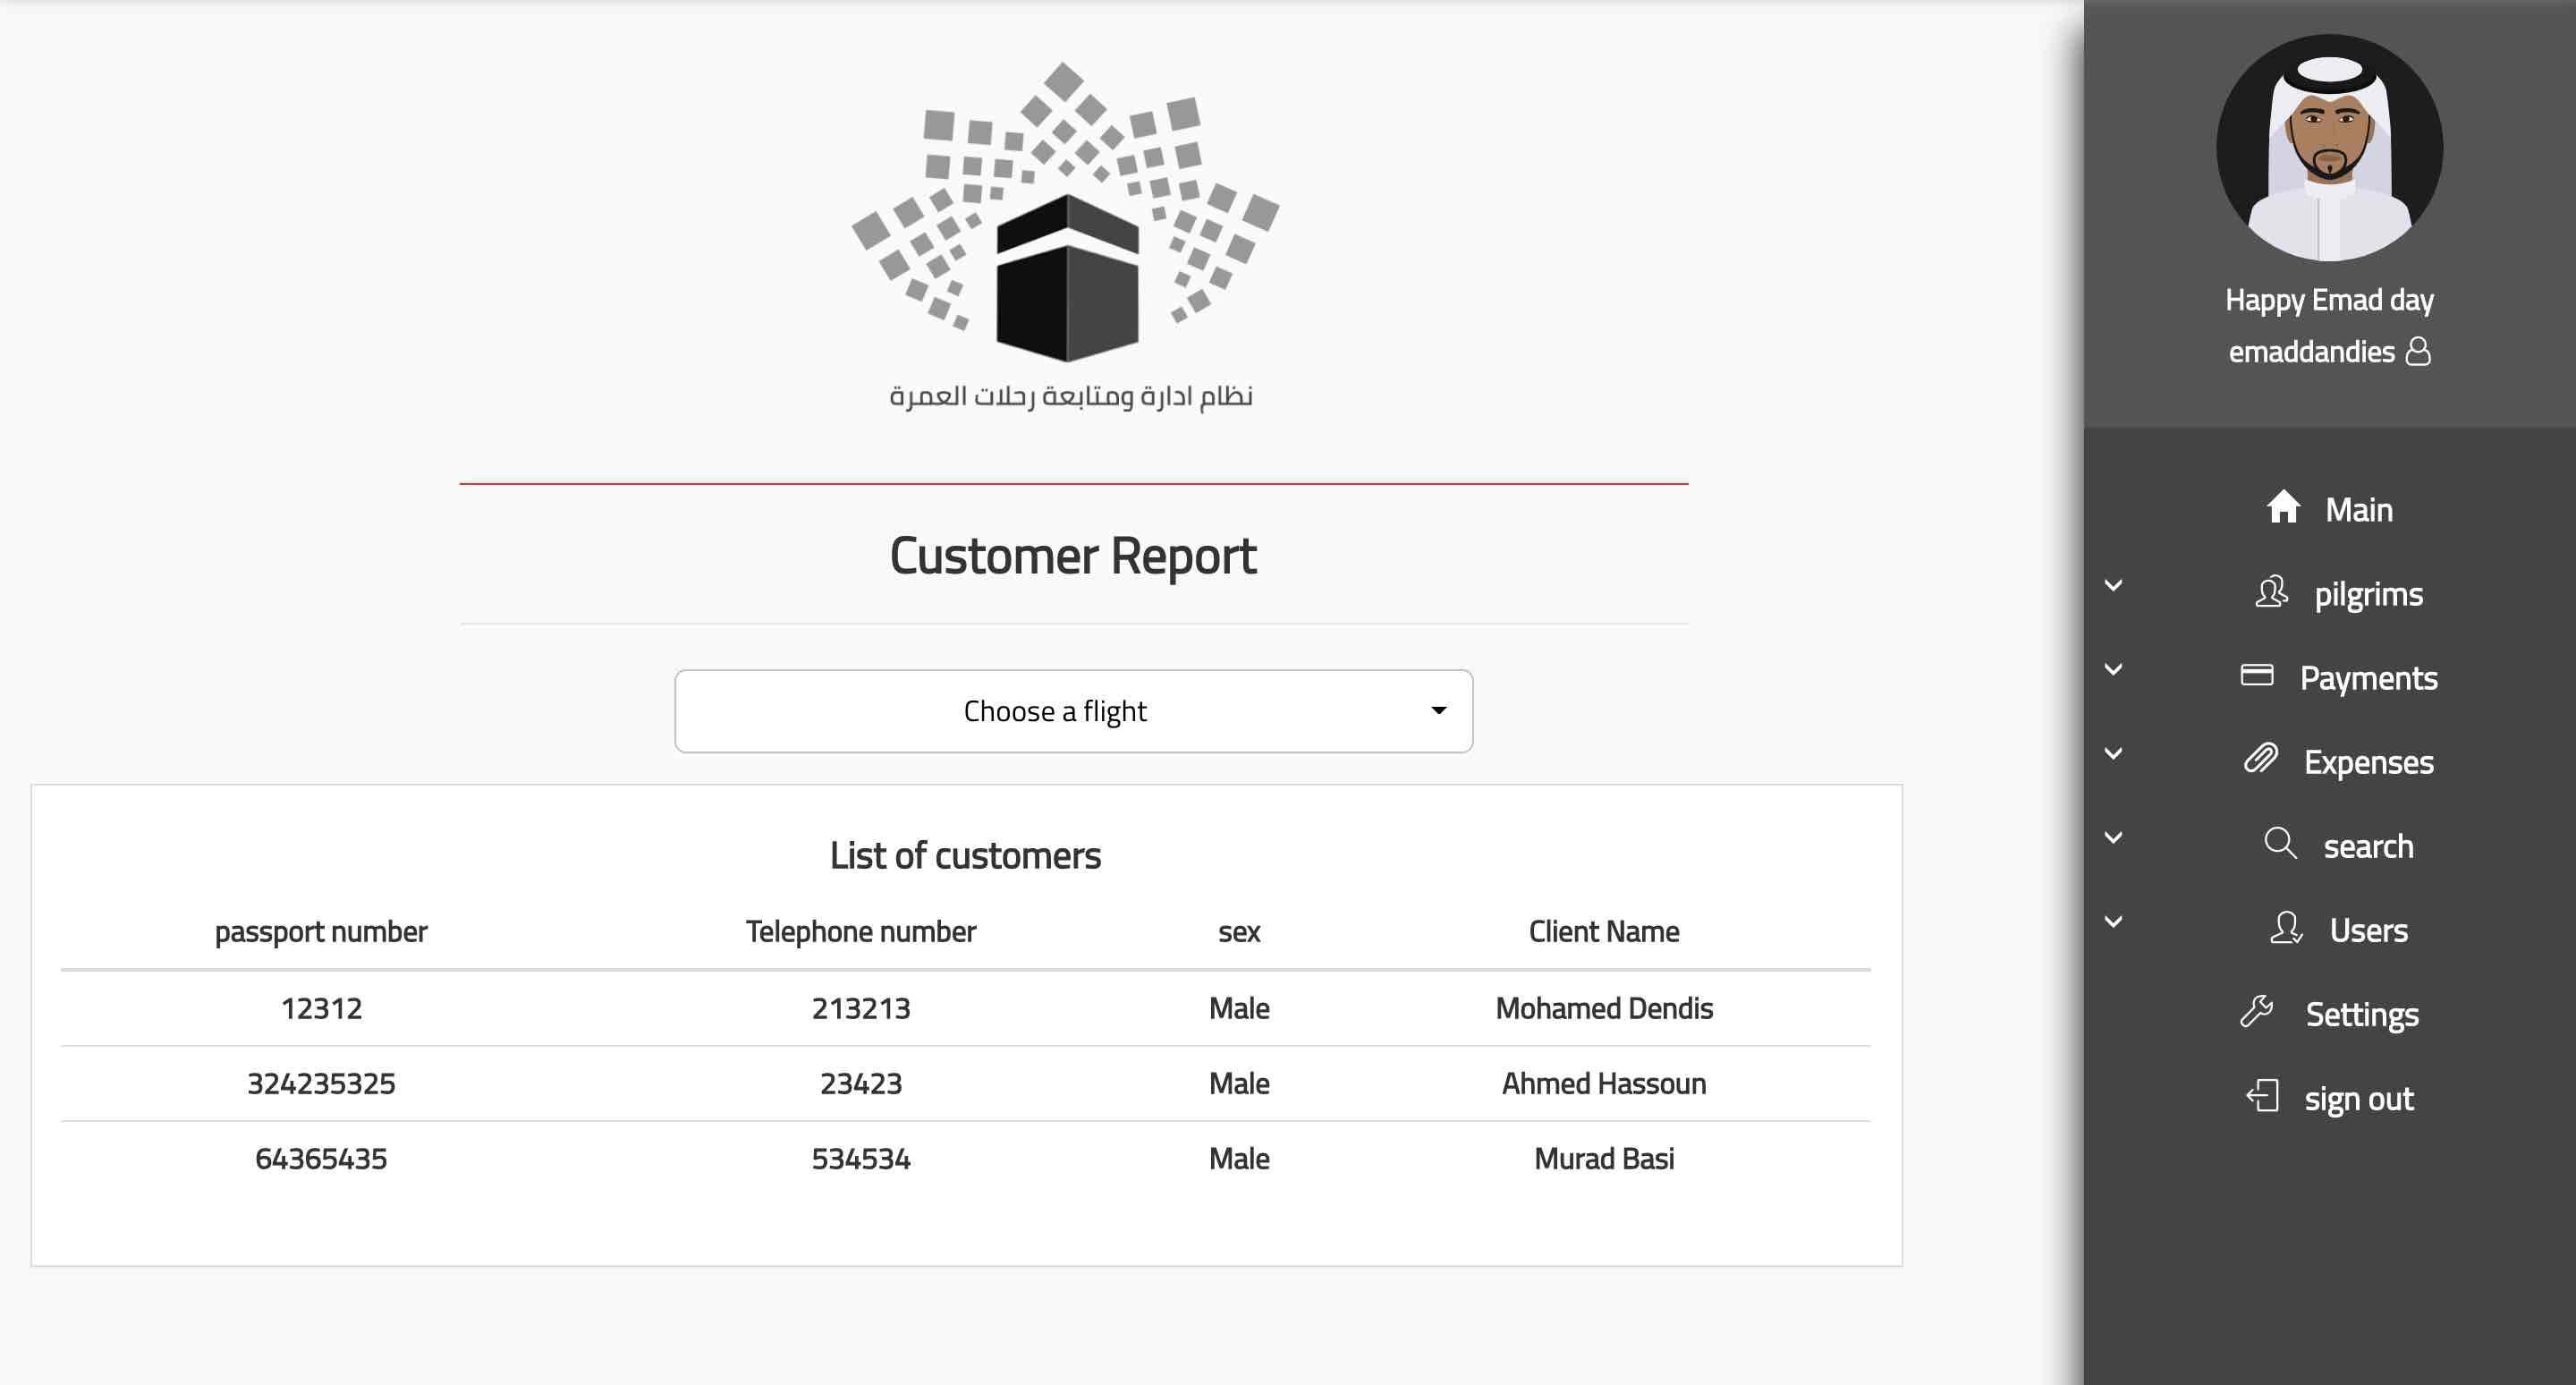Screen dimensions: 2576x1385
Task: Click the emaddandies username link
Action: [2311, 352]
